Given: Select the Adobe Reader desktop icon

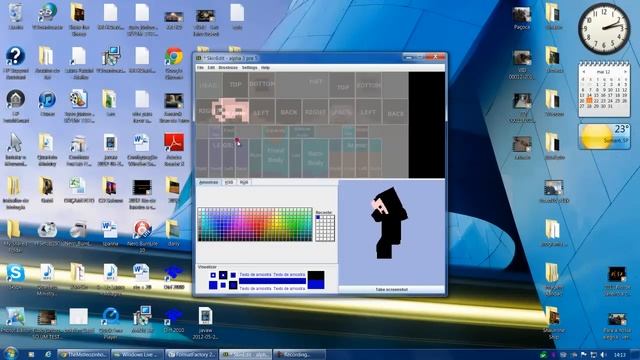Looking at the screenshot, I should coord(174,149).
